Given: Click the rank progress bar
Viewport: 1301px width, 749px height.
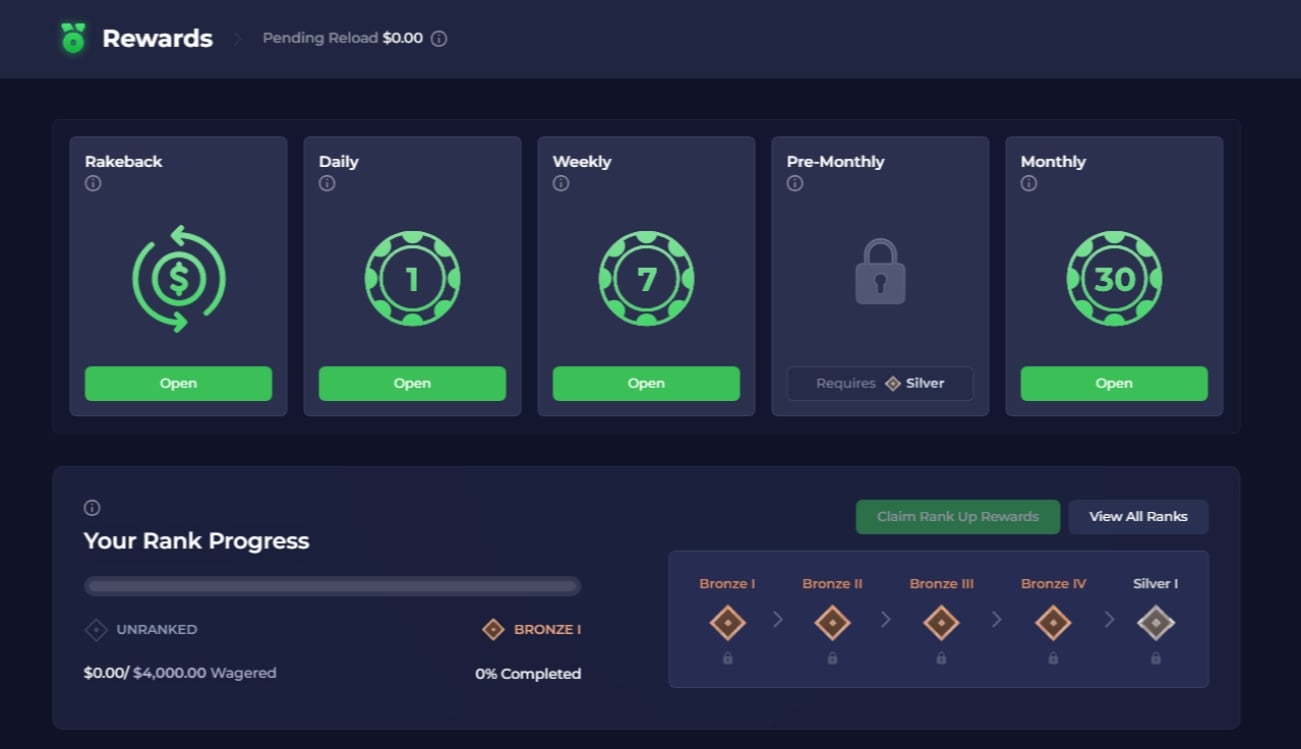Looking at the screenshot, I should (x=332, y=586).
